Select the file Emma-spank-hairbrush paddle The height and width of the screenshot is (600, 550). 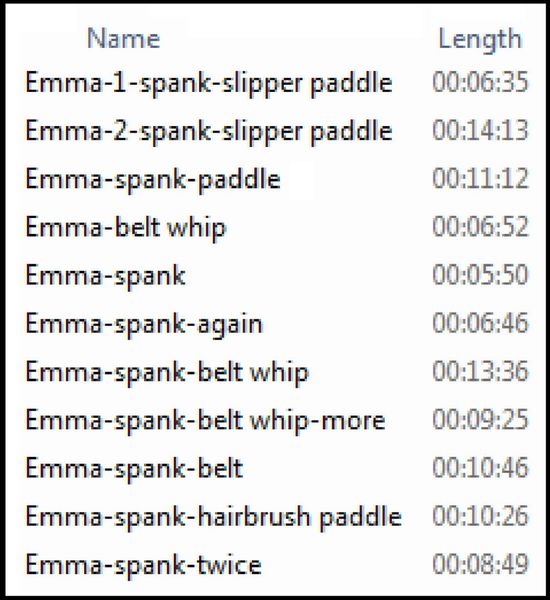pyautogui.click(x=214, y=517)
